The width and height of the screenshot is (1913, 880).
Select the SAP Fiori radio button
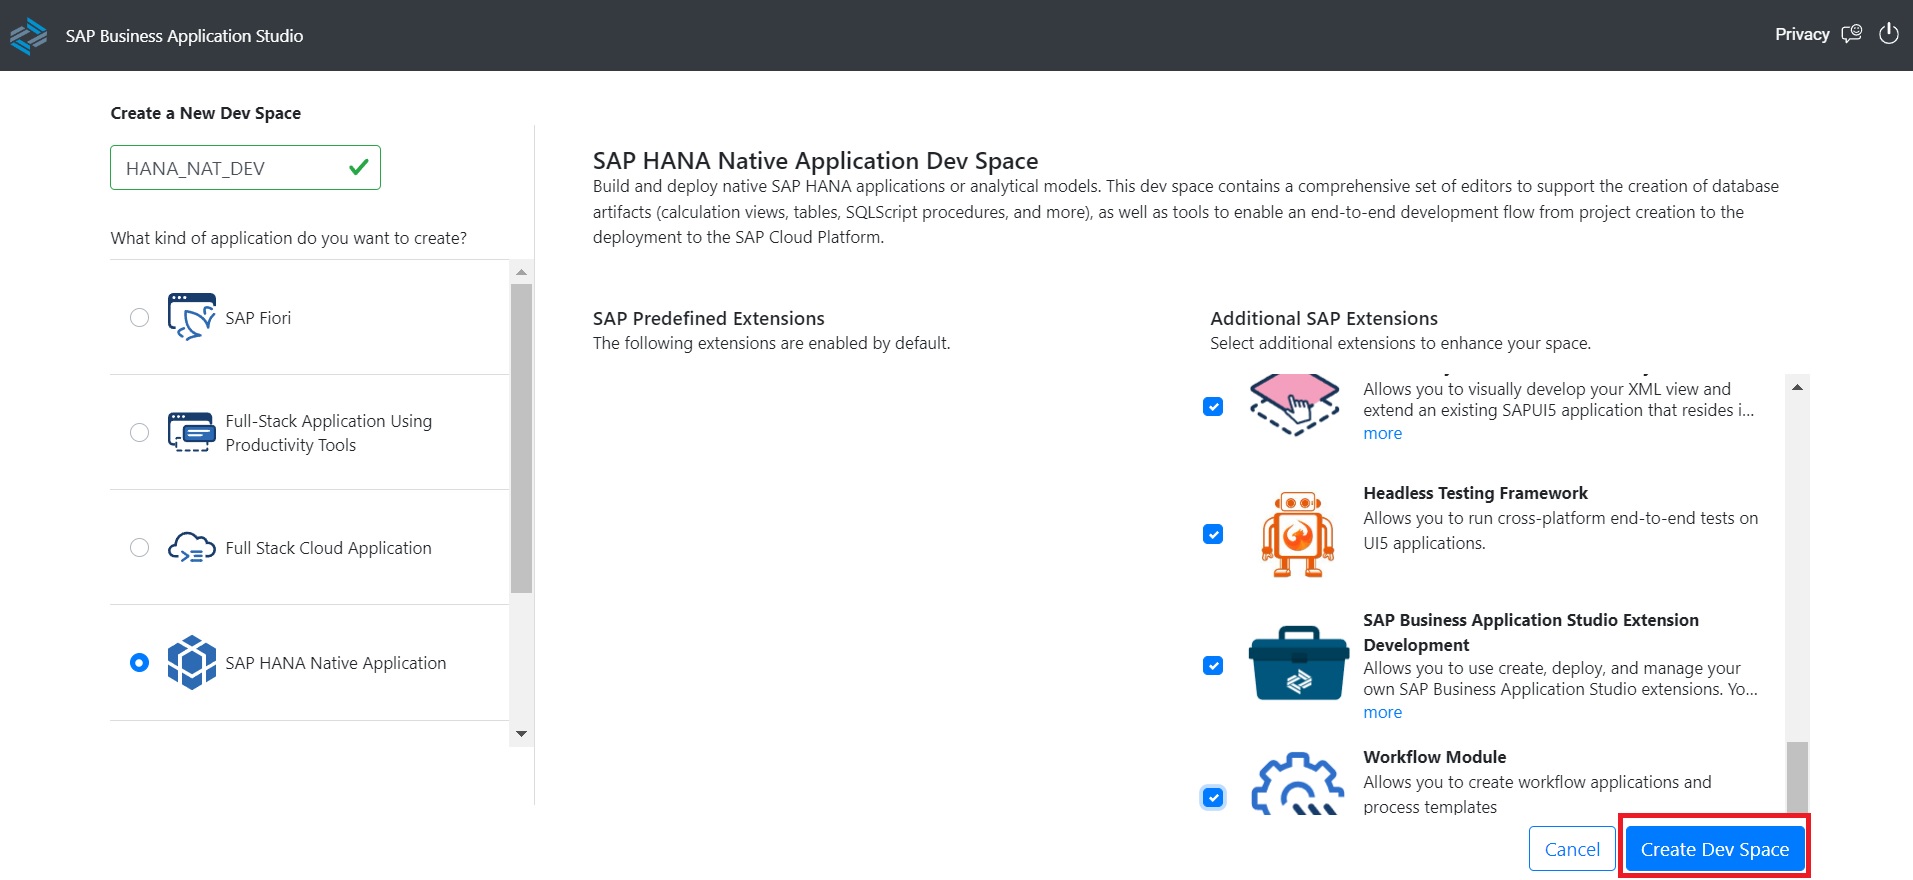[x=139, y=317]
